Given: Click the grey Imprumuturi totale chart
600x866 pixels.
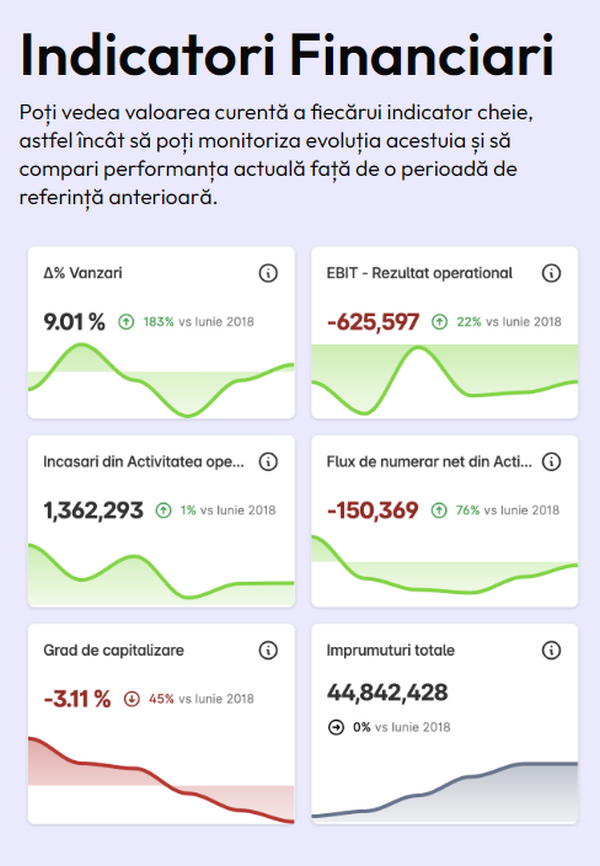Looking at the screenshot, I should 444,792.
